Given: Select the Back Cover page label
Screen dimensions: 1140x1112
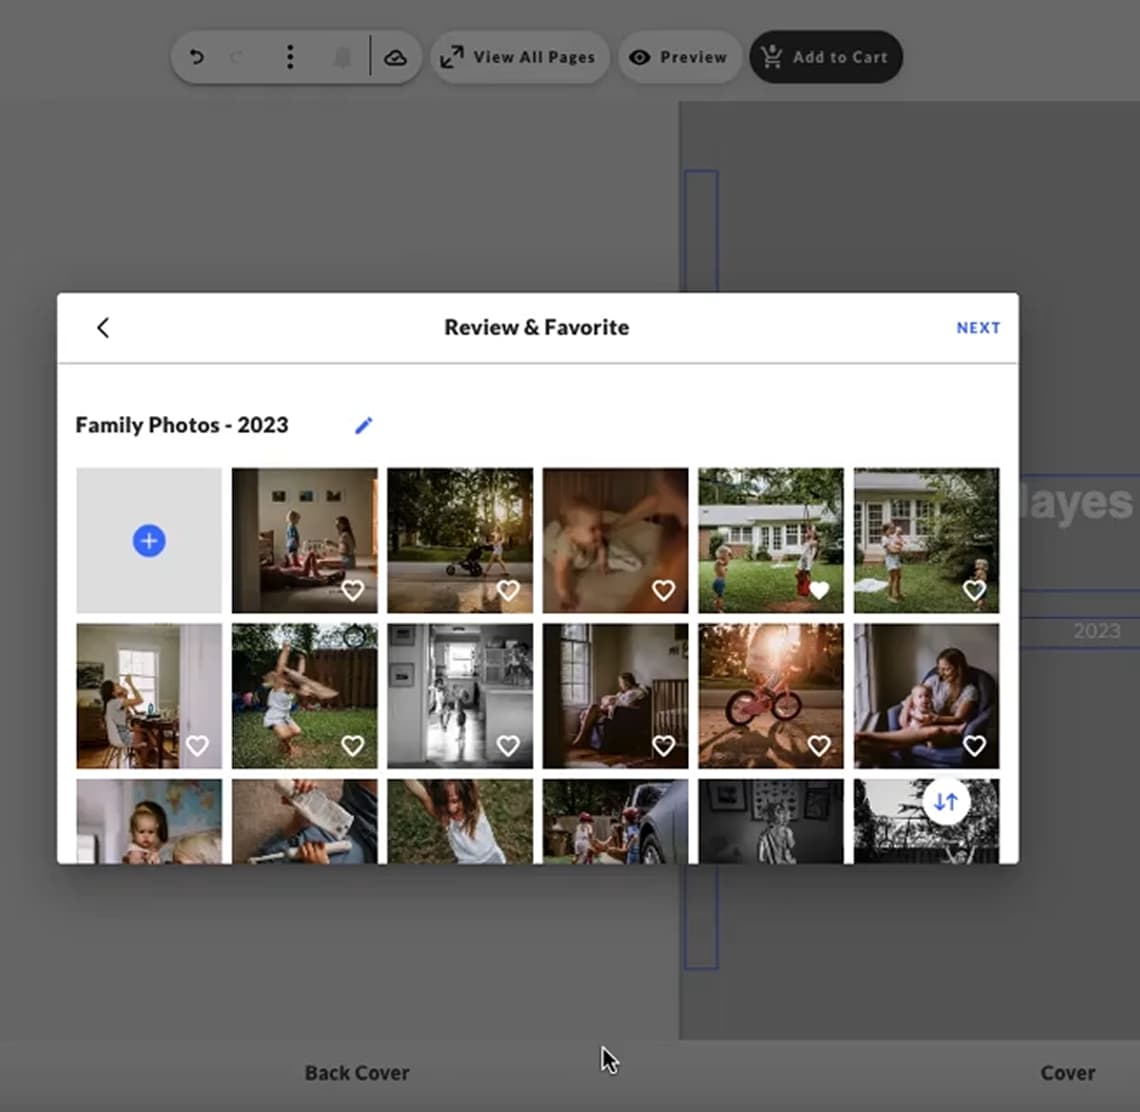Looking at the screenshot, I should point(357,1073).
